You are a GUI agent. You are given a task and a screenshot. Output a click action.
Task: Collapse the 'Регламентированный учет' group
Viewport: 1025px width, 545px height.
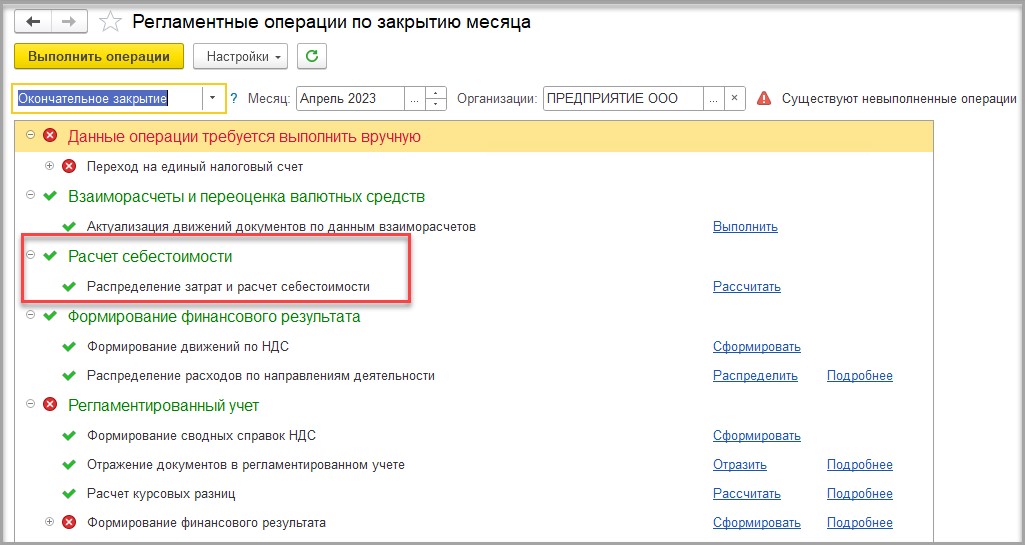point(30,404)
